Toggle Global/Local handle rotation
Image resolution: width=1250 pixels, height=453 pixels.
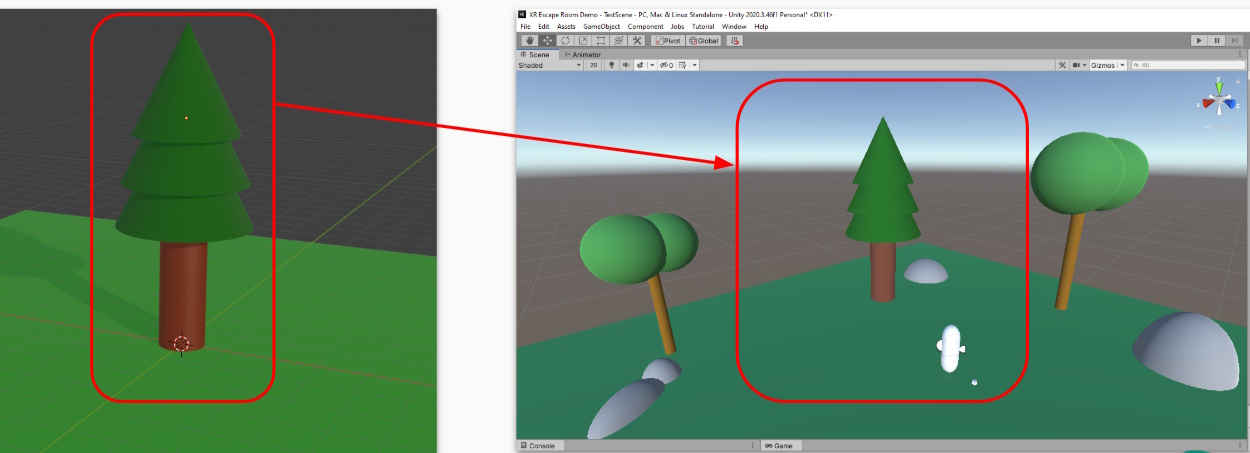click(703, 41)
